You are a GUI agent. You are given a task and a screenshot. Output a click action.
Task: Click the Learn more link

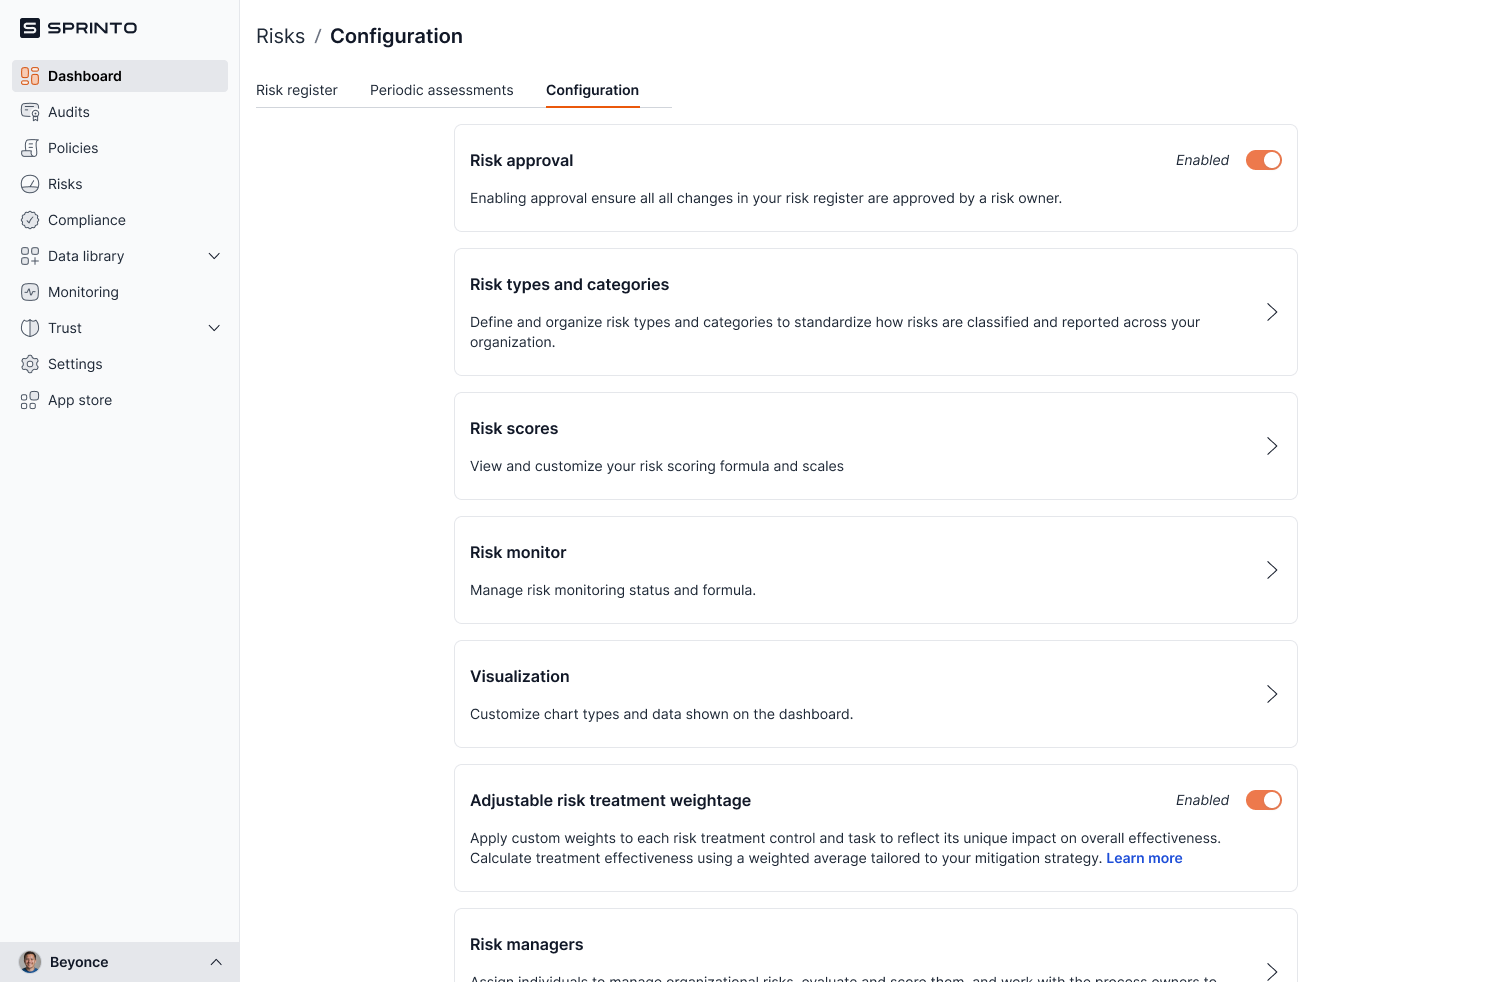click(1144, 858)
